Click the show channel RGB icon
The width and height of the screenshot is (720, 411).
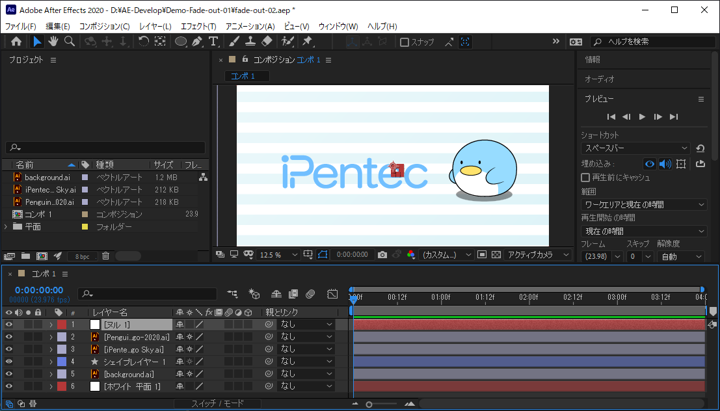[x=411, y=254]
